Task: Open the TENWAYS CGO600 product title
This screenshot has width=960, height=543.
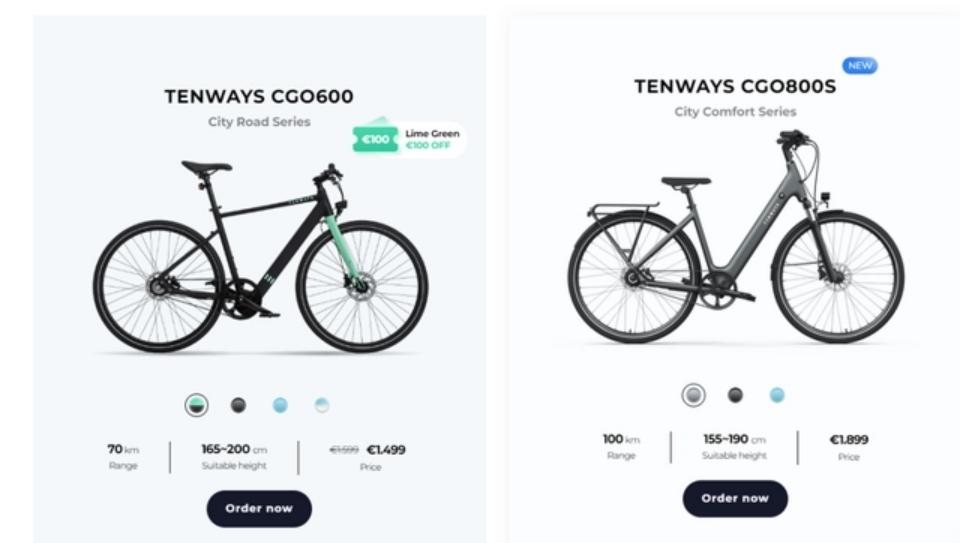Action: (259, 97)
